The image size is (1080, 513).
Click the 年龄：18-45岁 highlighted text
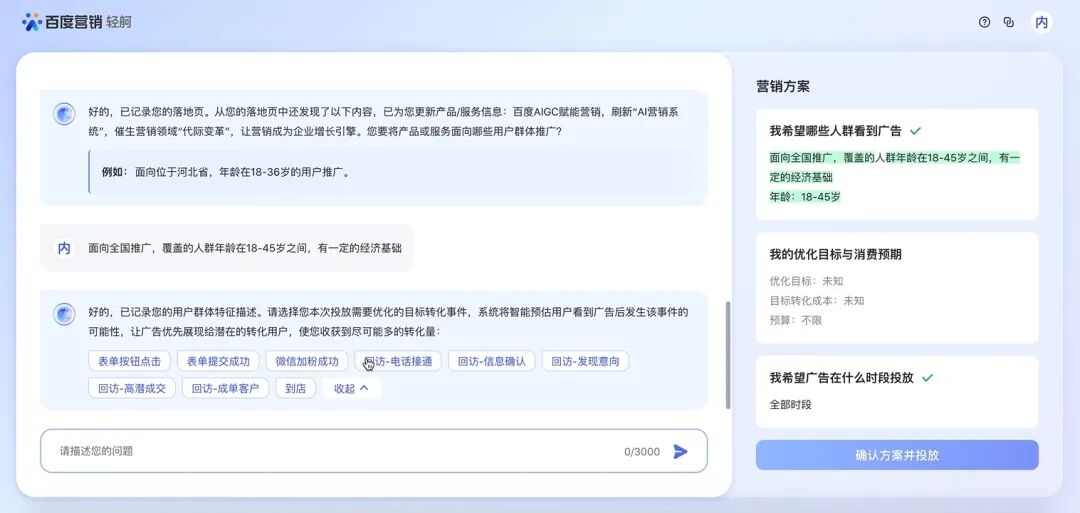click(805, 196)
